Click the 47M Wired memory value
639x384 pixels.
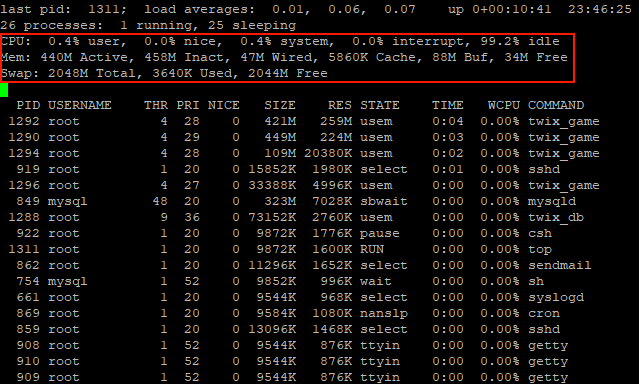point(276,57)
